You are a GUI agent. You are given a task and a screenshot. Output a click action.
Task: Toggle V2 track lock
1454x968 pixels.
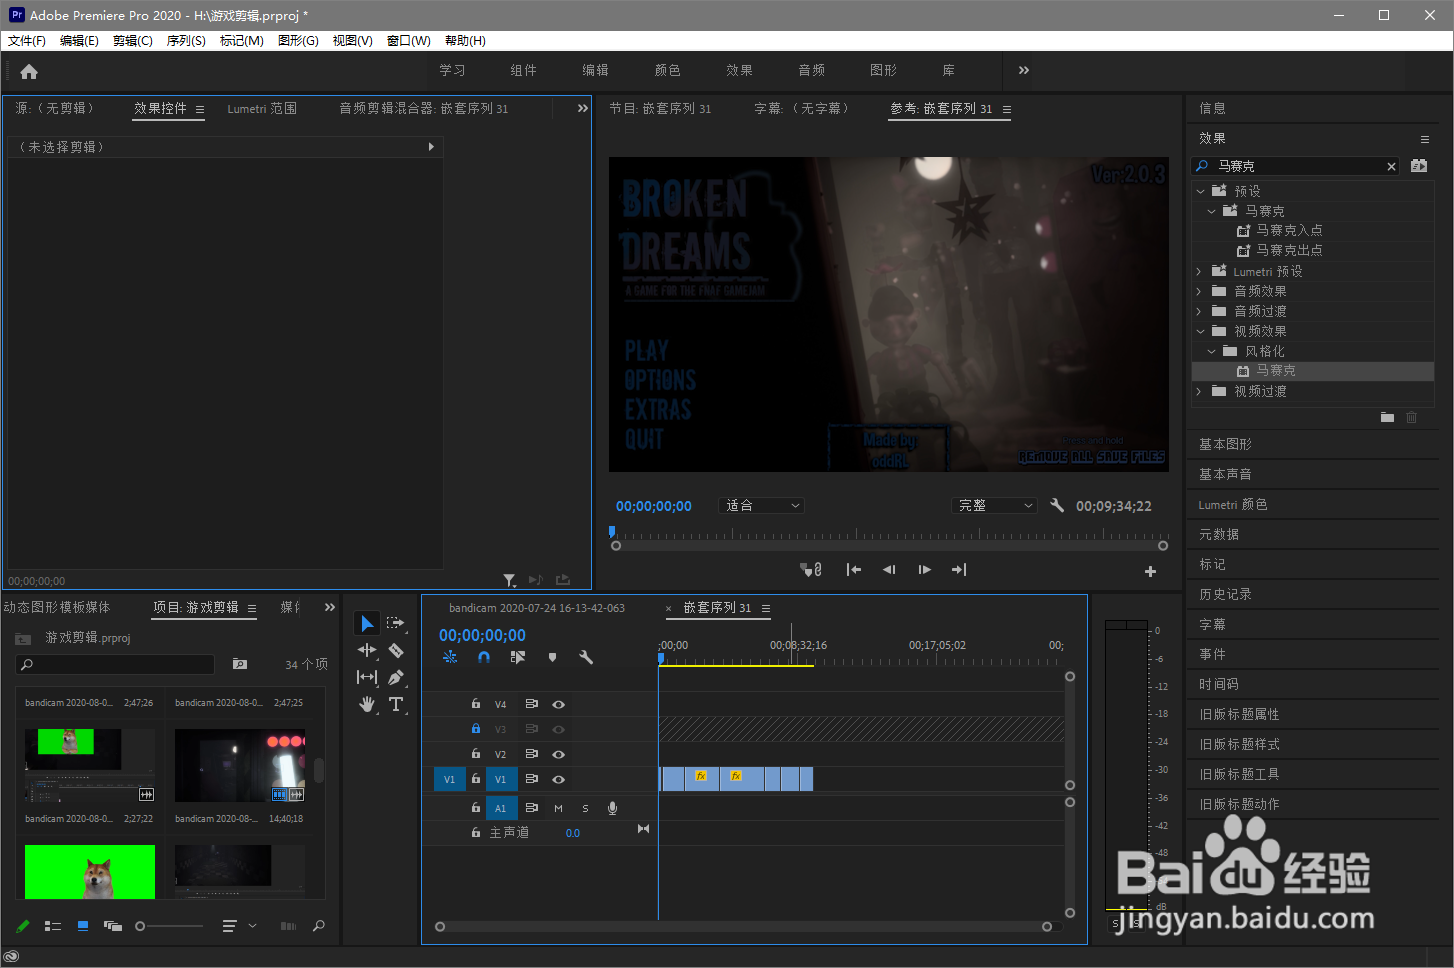tap(476, 754)
